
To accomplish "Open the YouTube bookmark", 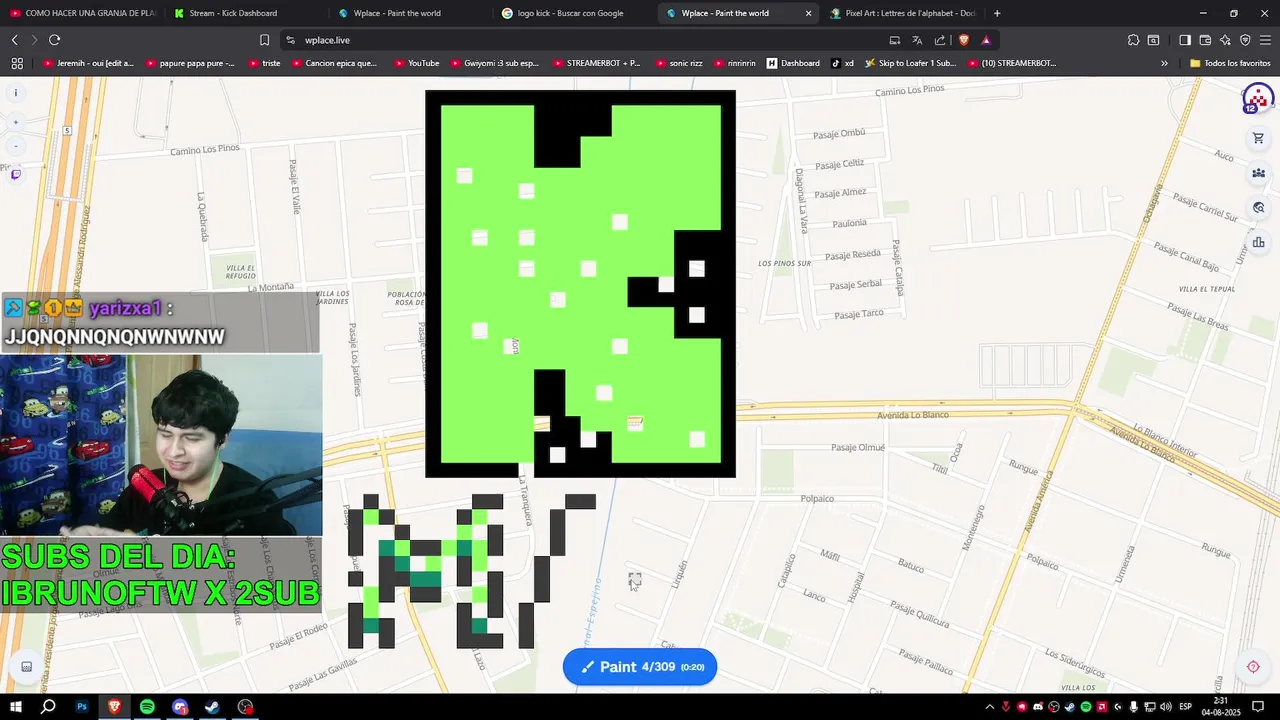I will [x=416, y=63].
